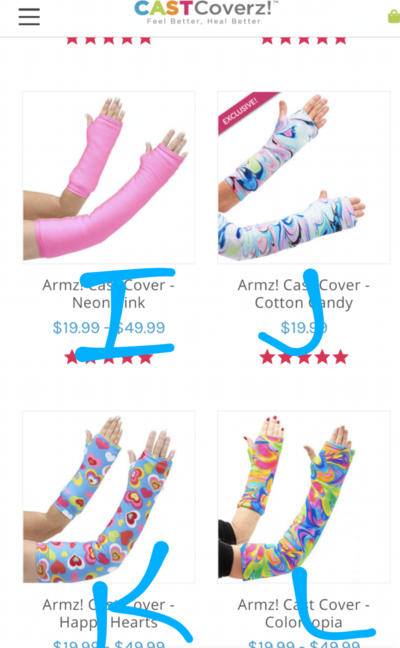
Task: Click the Armz! Cast Cover - Cotton Candy title
Action: tap(304, 294)
